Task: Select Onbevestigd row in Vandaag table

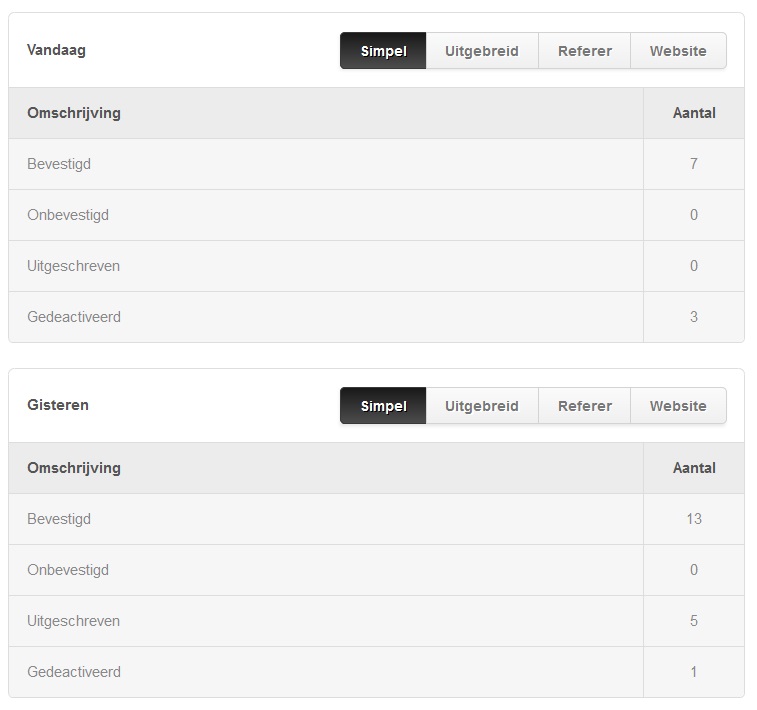Action: (x=377, y=215)
